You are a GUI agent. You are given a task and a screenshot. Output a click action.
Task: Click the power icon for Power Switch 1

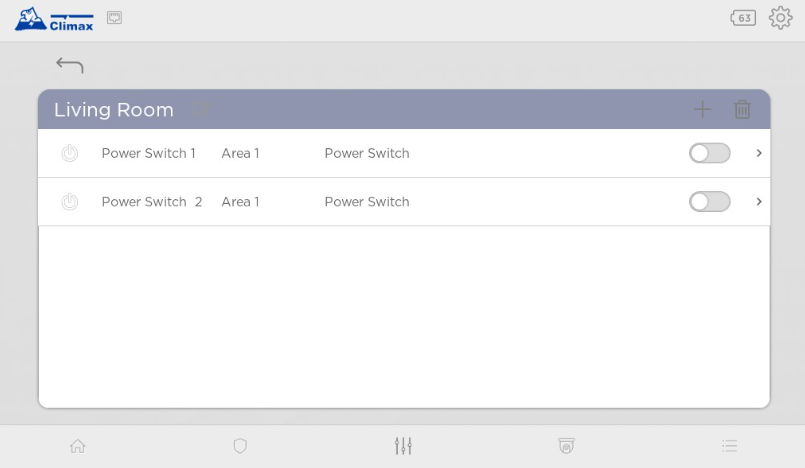69,153
